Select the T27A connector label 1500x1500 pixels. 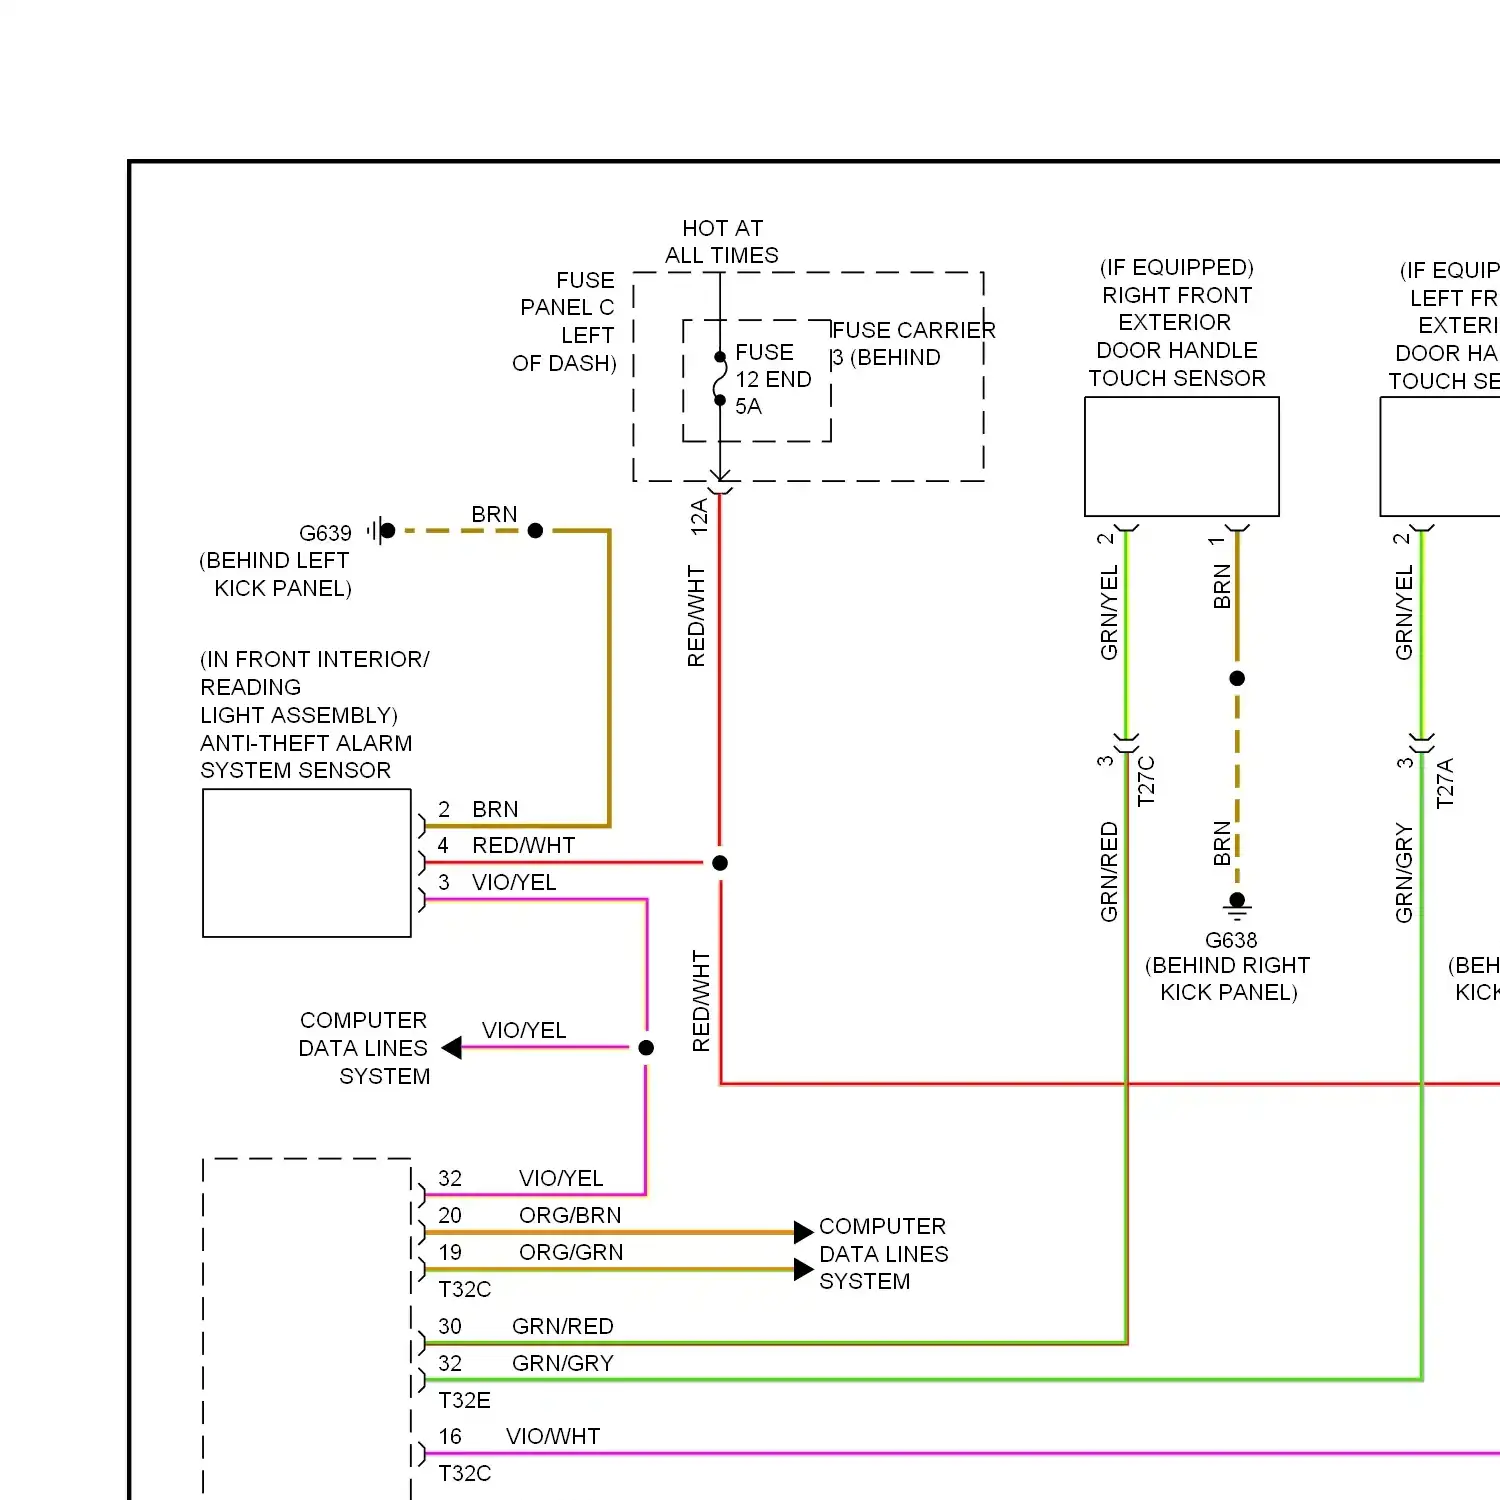[1445, 783]
